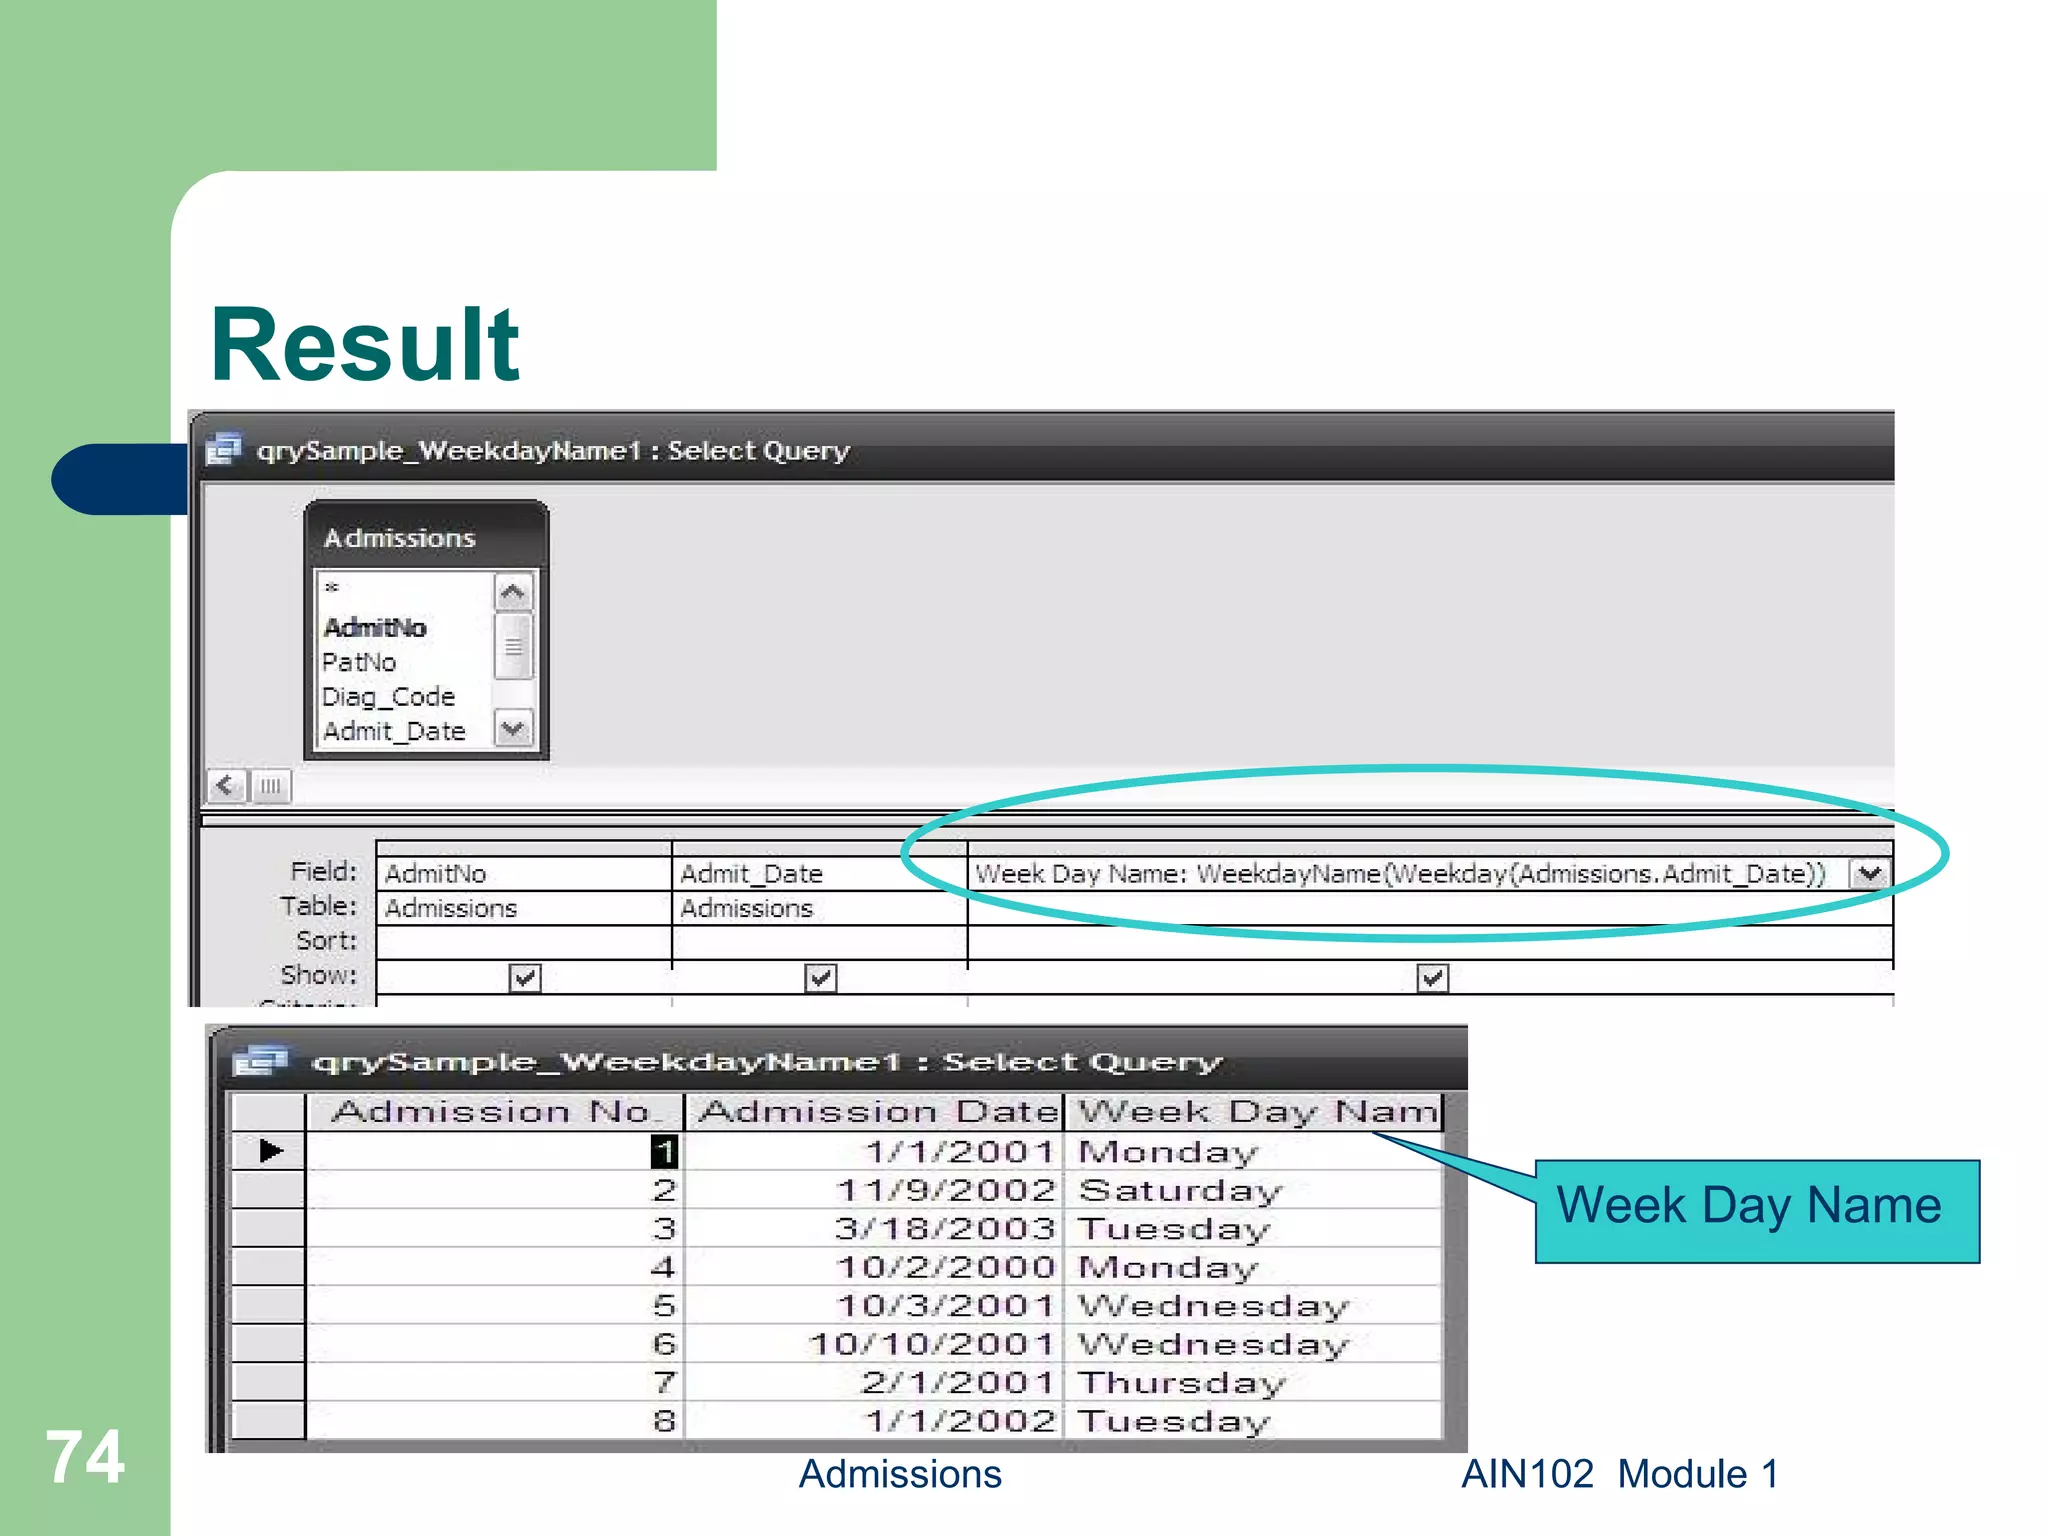This screenshot has height=1536, width=2048.
Task: Click Thursday weekday cell
Action: click(1254, 1382)
